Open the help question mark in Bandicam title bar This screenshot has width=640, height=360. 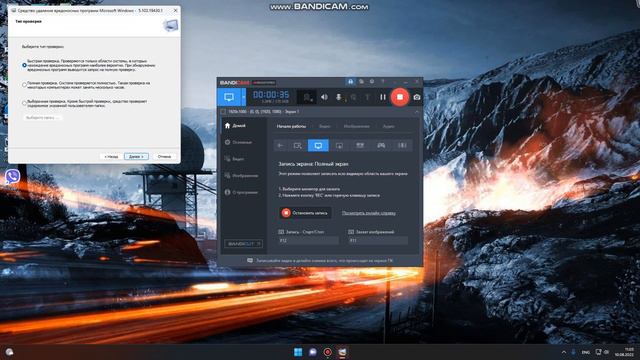point(382,82)
